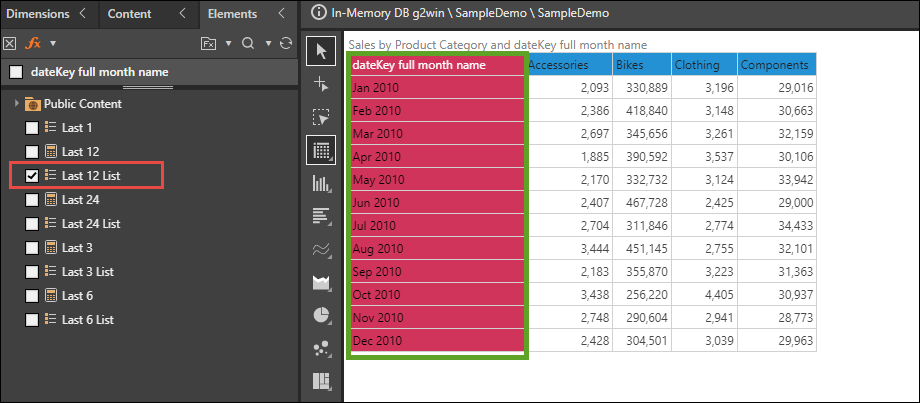Image resolution: width=920 pixels, height=403 pixels.
Task: Switch to the Dimensions tab
Action: coord(37,14)
